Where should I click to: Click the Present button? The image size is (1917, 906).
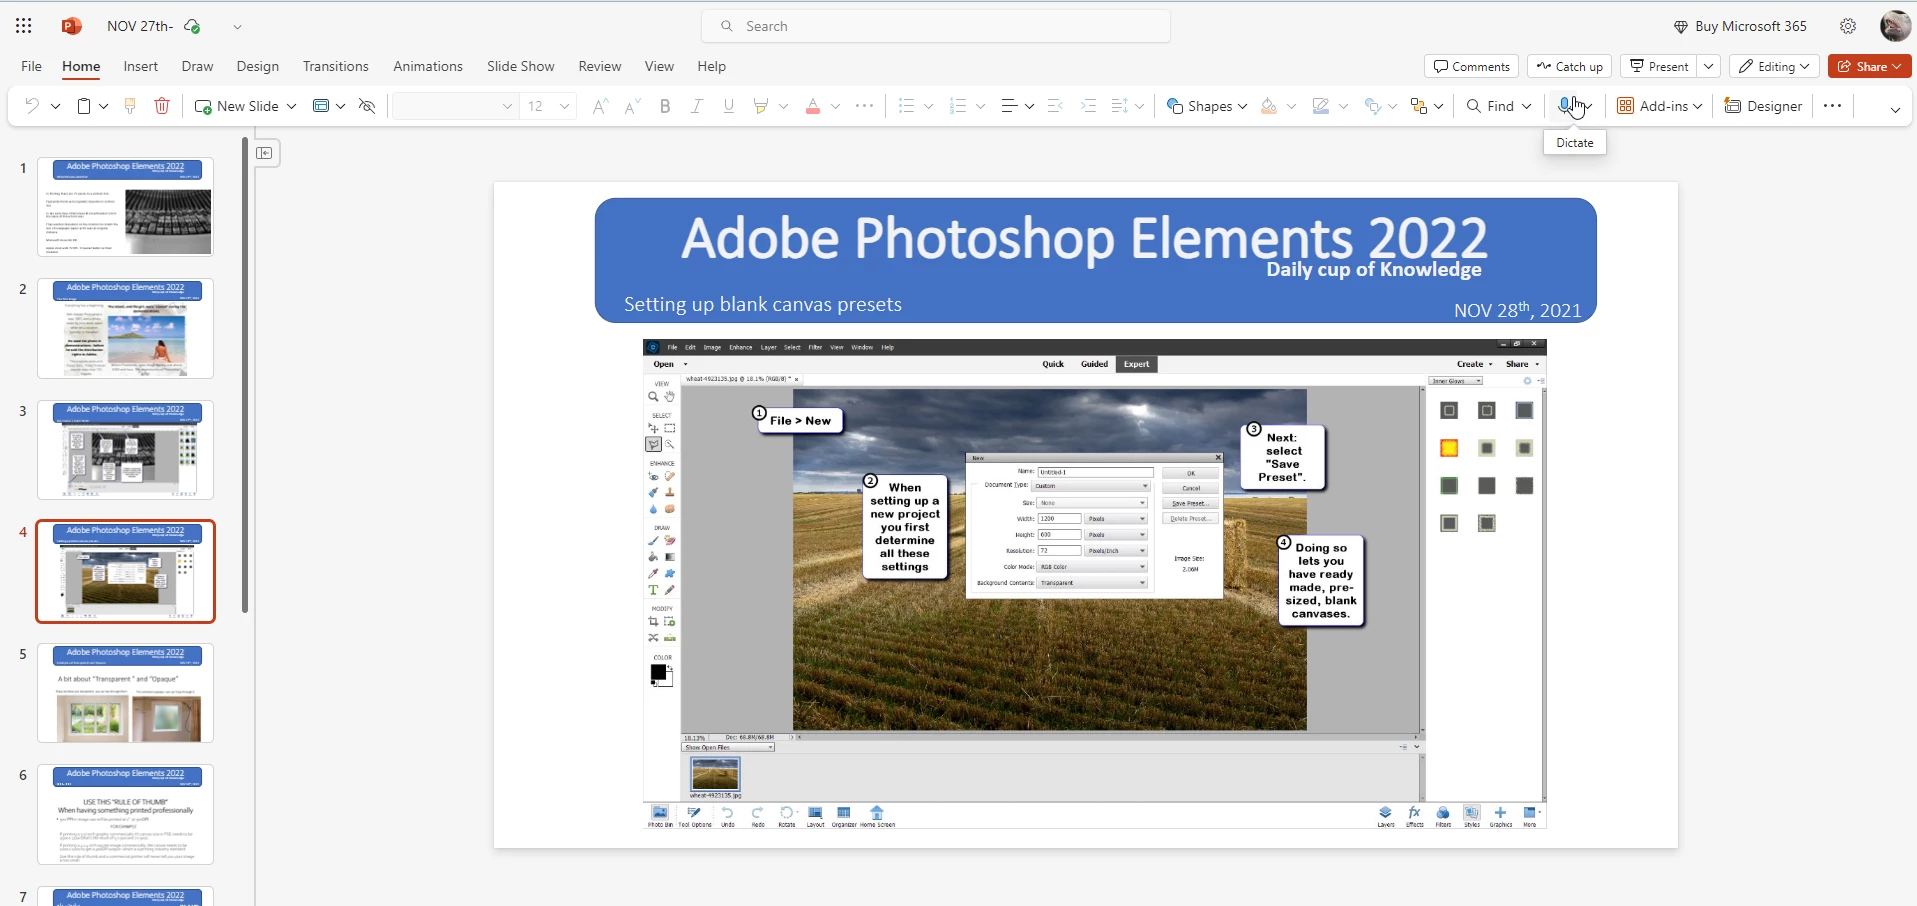point(1659,66)
